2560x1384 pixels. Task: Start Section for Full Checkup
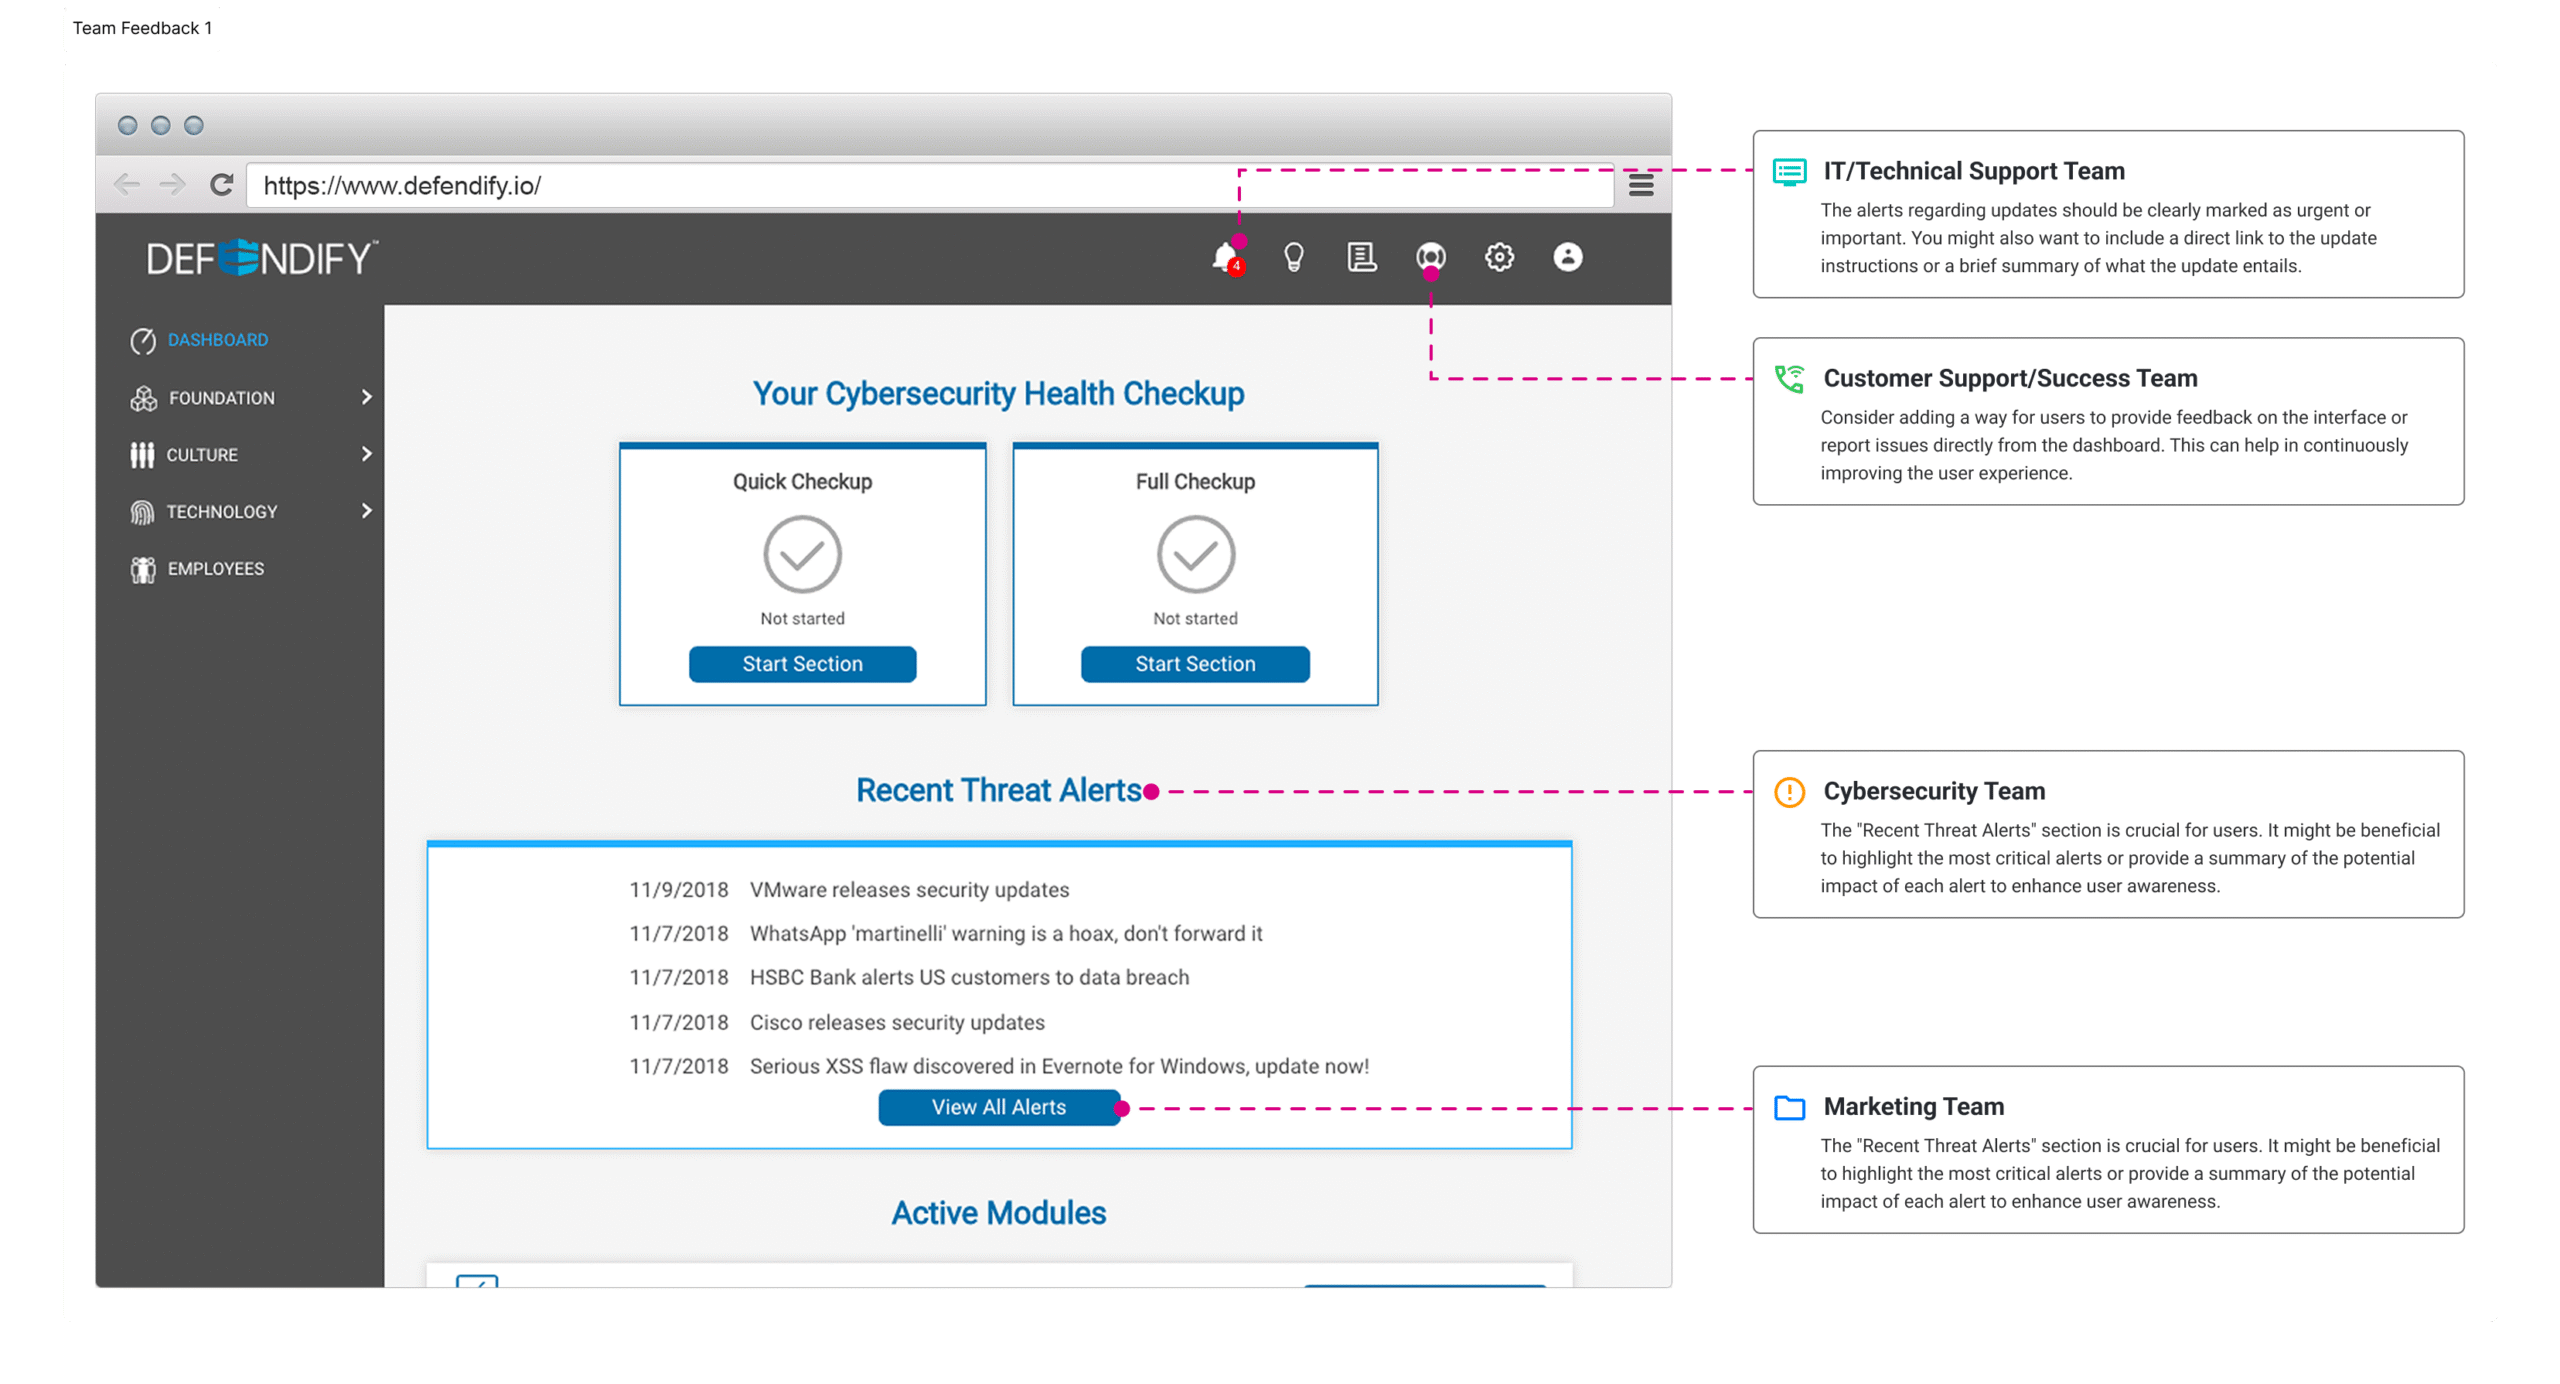coord(1195,664)
